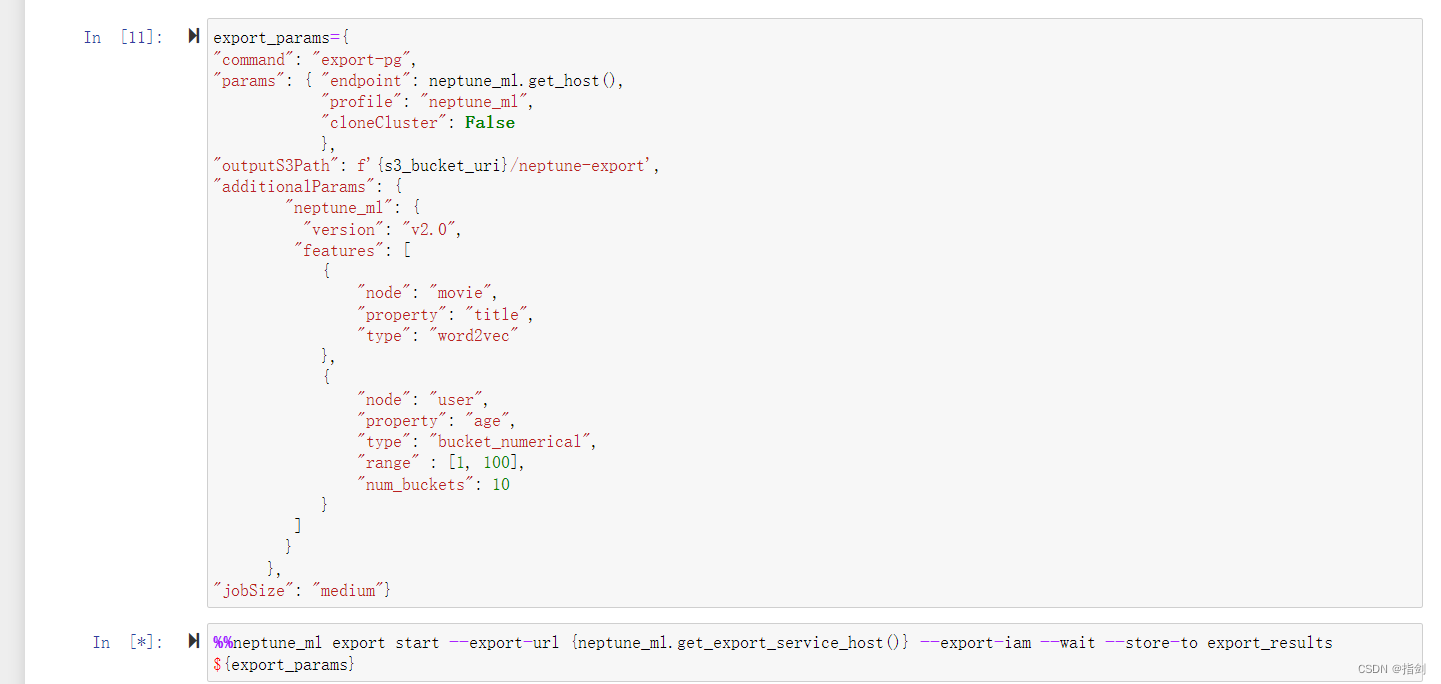Click the num_buckets value 10
The image size is (1441, 684).
[501, 484]
